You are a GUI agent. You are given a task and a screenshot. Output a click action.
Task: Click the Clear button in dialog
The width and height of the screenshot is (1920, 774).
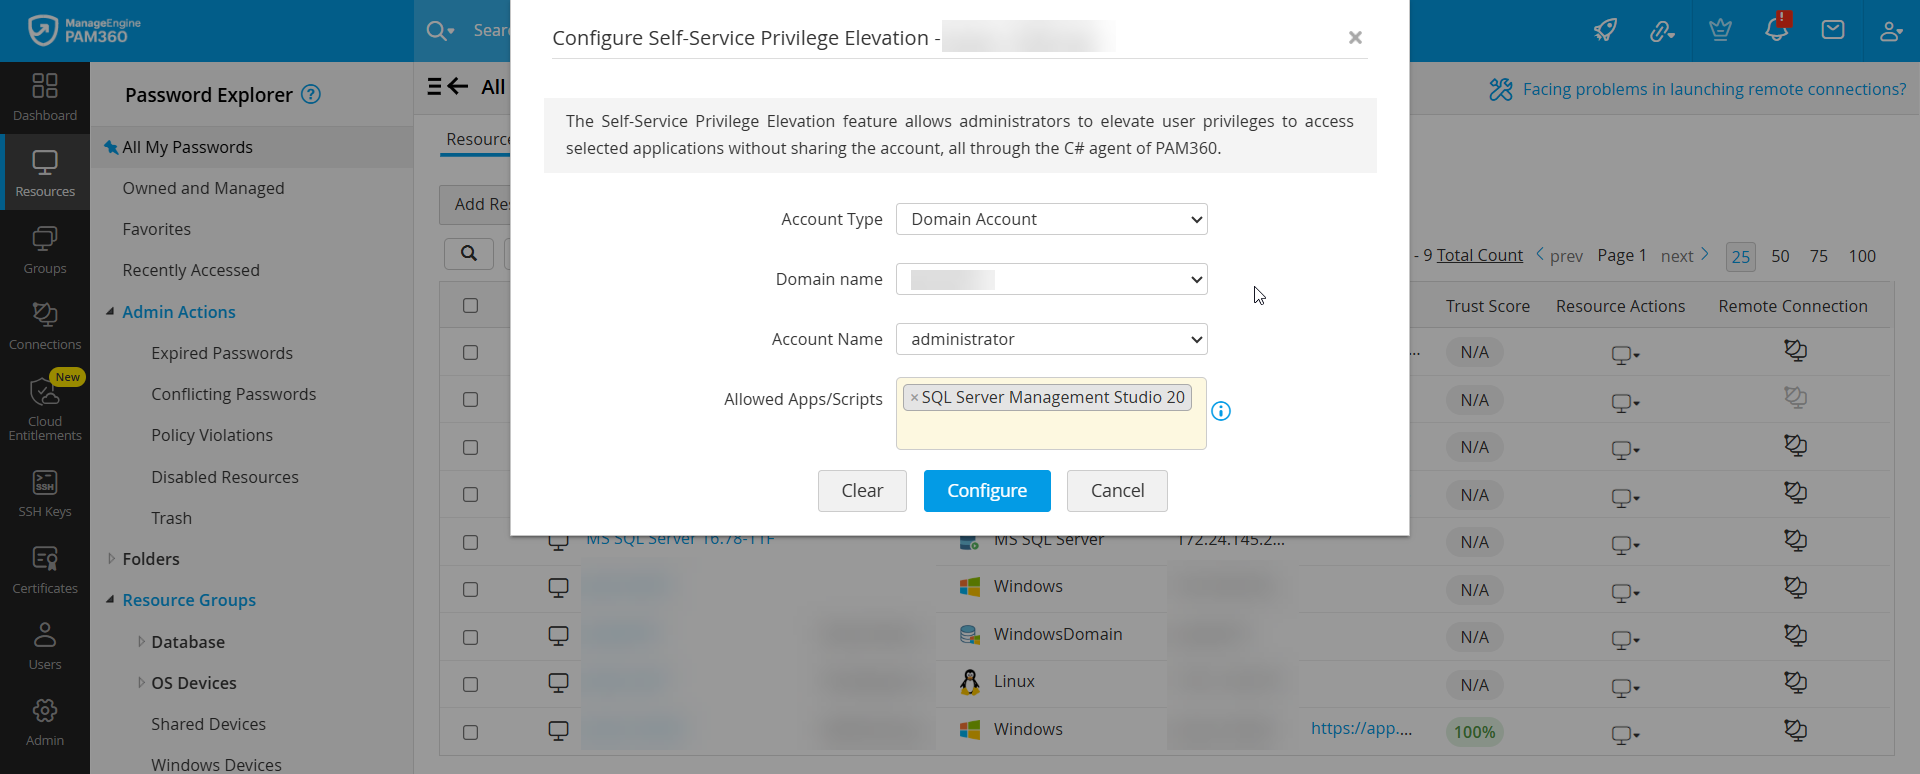862,491
